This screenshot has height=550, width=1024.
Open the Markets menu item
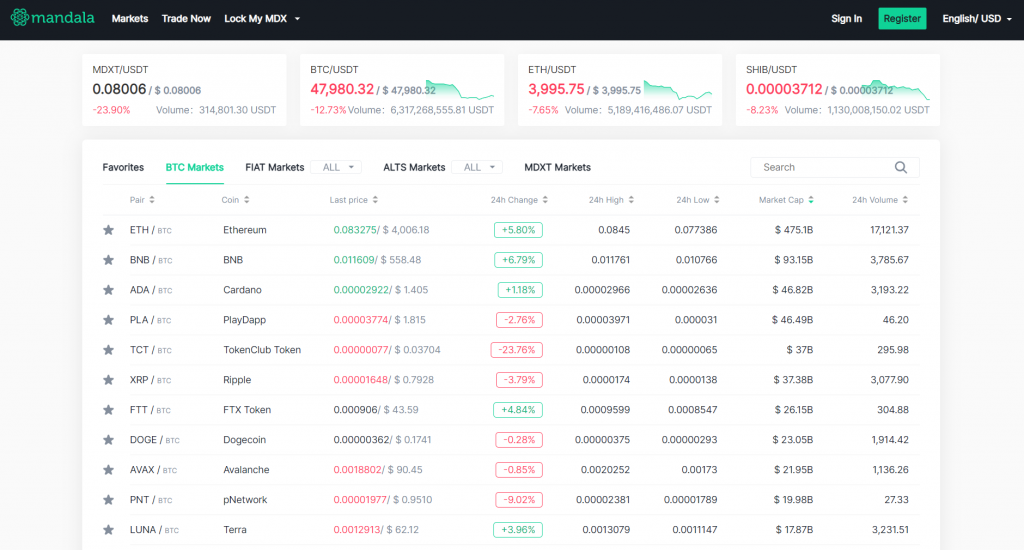130,18
